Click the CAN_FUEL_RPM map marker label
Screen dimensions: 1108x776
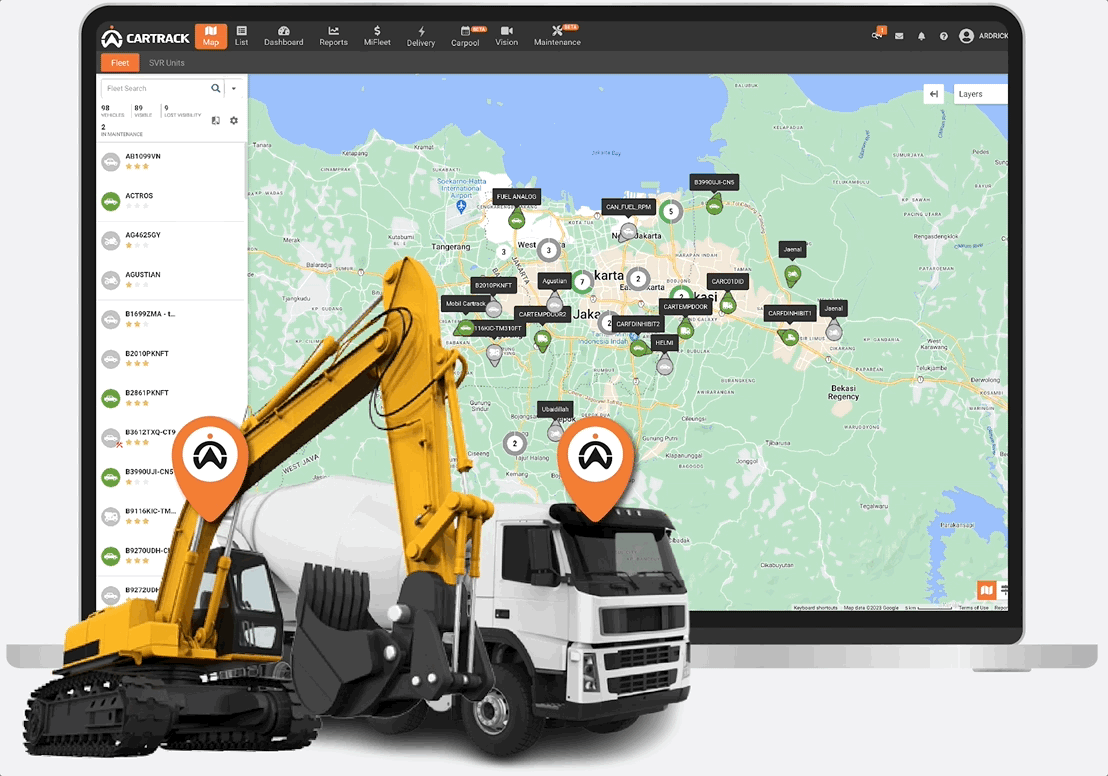pyautogui.click(x=628, y=207)
